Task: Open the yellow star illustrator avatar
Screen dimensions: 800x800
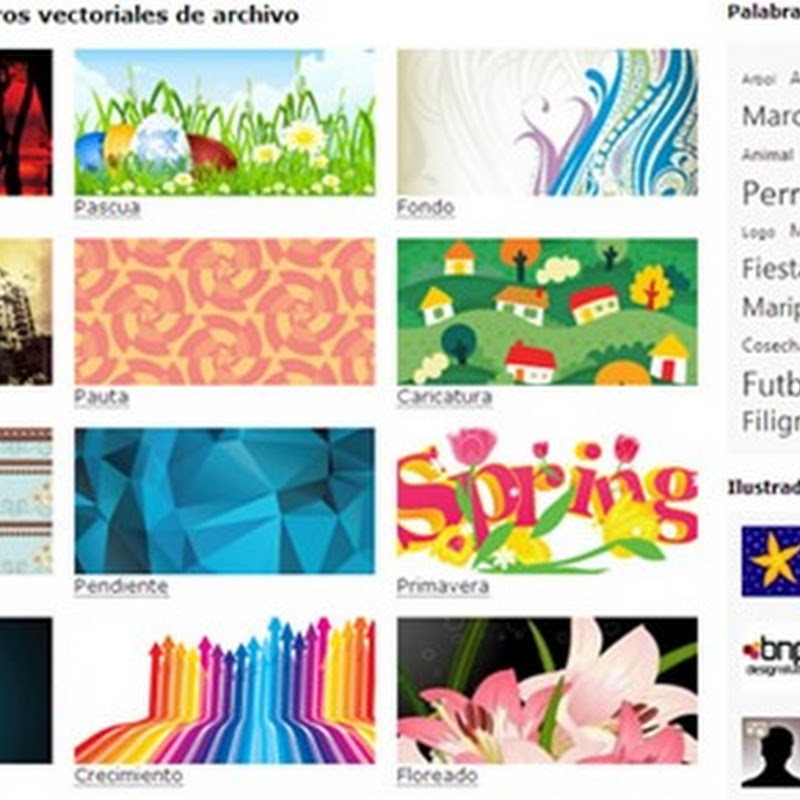Action: 770,561
